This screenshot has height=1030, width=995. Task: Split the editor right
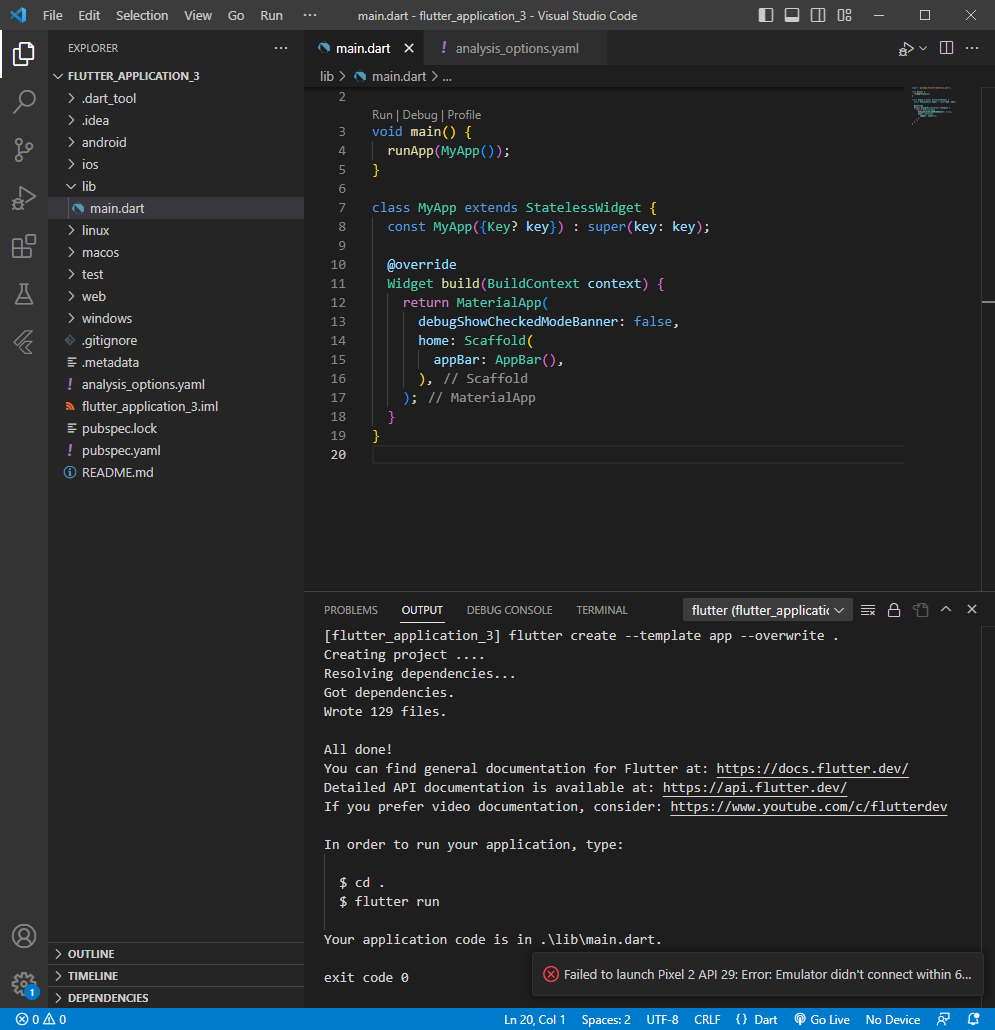tap(946, 48)
